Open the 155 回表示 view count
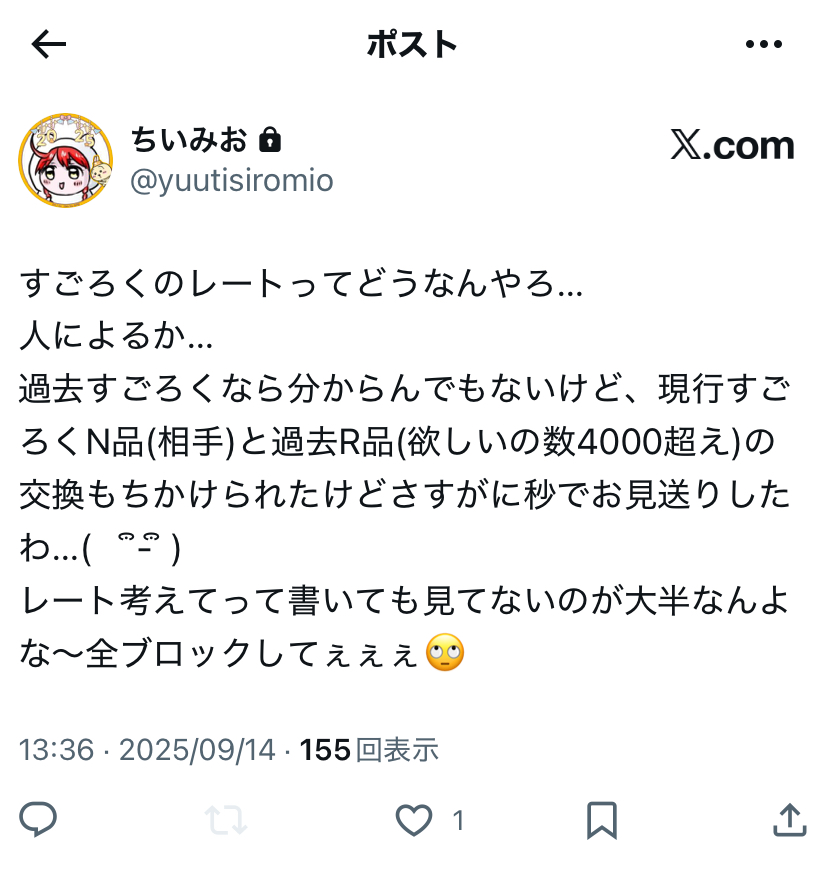The image size is (828, 893). pyautogui.click(x=369, y=749)
